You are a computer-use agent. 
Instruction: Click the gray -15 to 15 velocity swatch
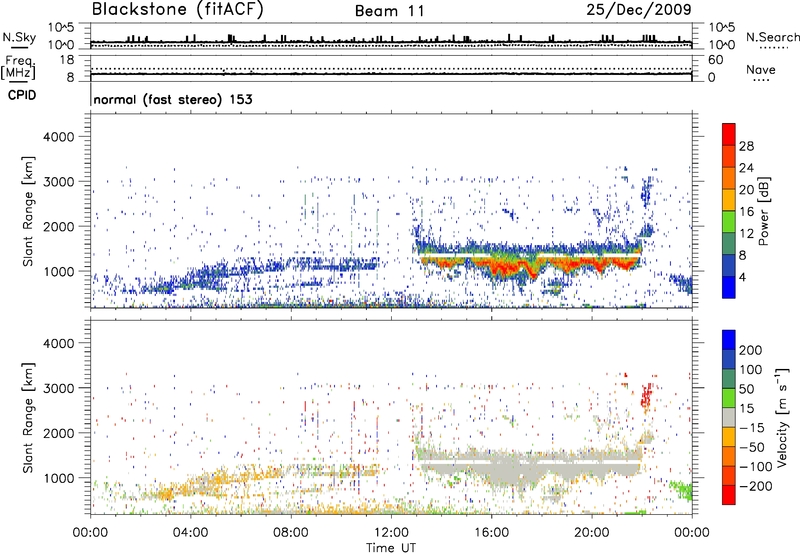point(729,418)
